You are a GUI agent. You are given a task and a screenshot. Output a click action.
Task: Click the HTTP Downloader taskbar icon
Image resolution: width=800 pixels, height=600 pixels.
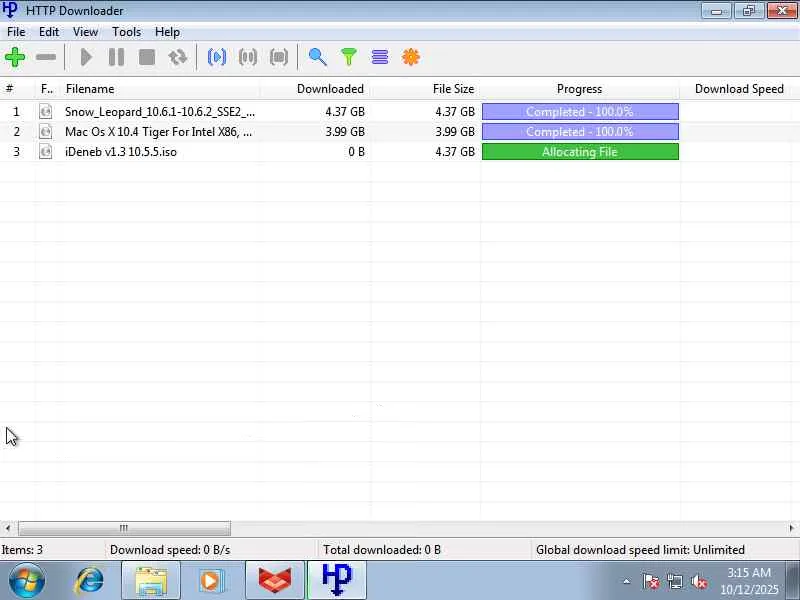(337, 581)
